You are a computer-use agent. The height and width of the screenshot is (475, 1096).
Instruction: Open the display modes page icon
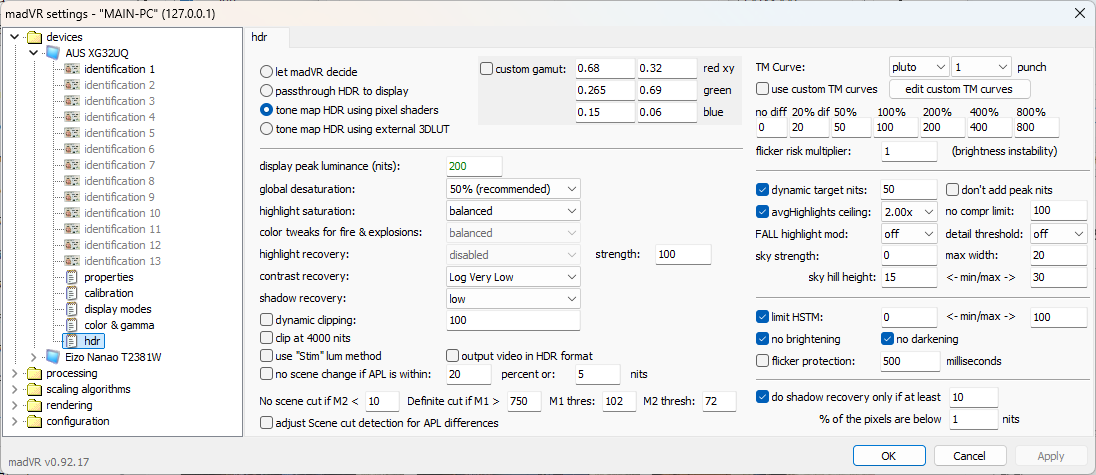[72, 309]
